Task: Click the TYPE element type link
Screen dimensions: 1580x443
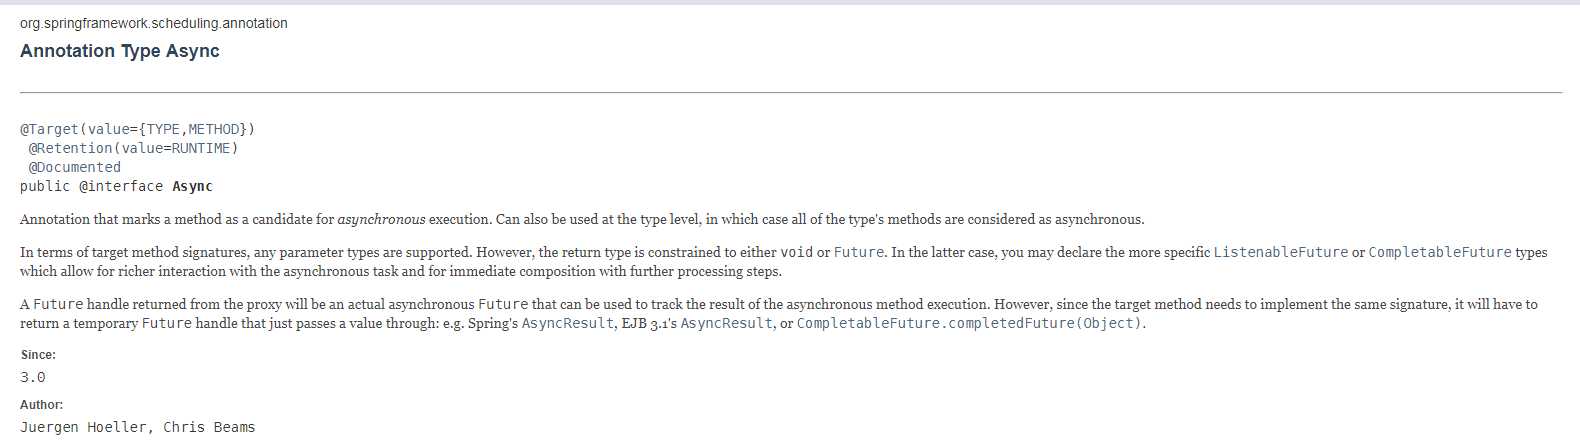Action: 163,129
